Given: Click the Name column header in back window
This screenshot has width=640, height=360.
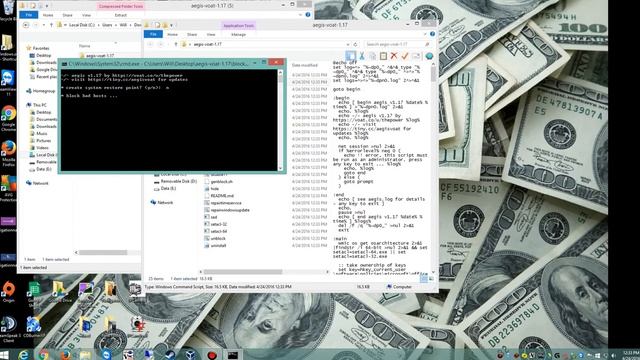Looking at the screenshot, I should point(84,46).
